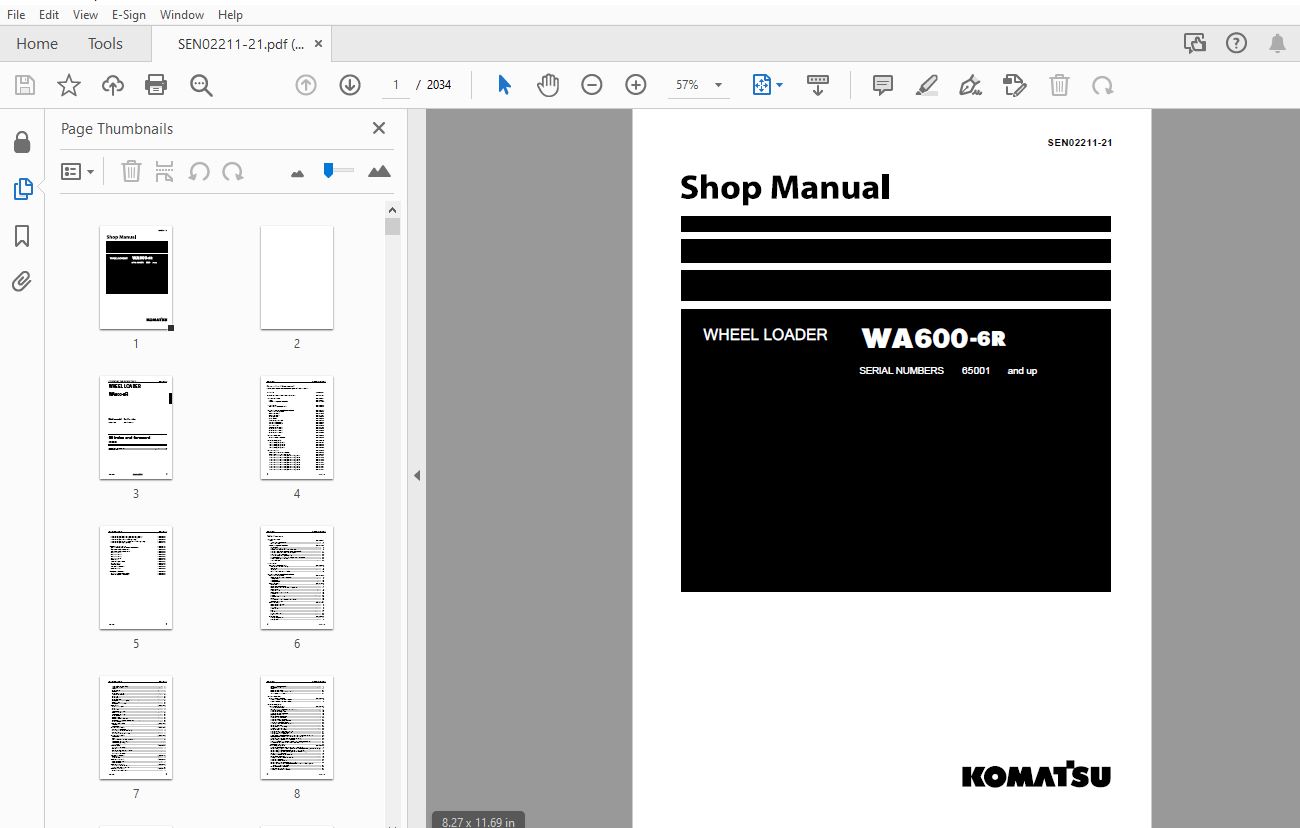Close the SEN02211-21.pdf tab
The width and height of the screenshot is (1300, 828).
(319, 44)
